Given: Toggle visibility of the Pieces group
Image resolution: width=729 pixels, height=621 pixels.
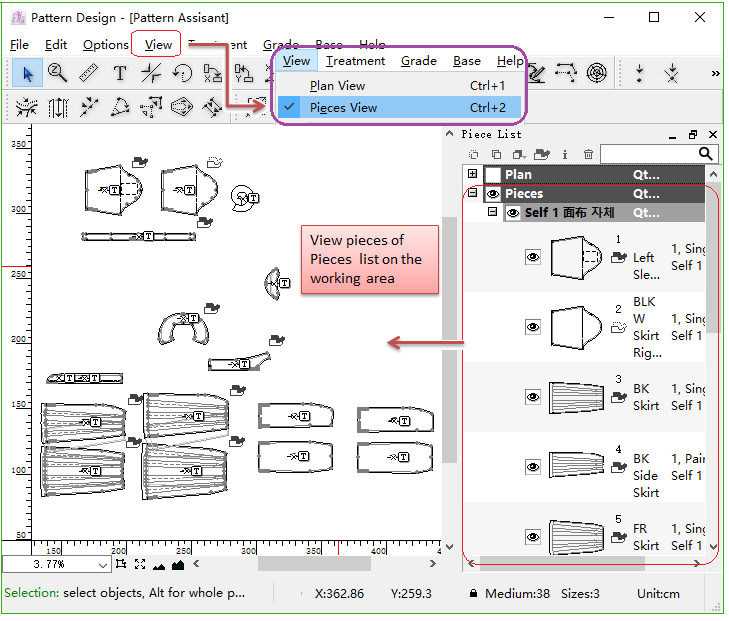Looking at the screenshot, I should point(493,193).
